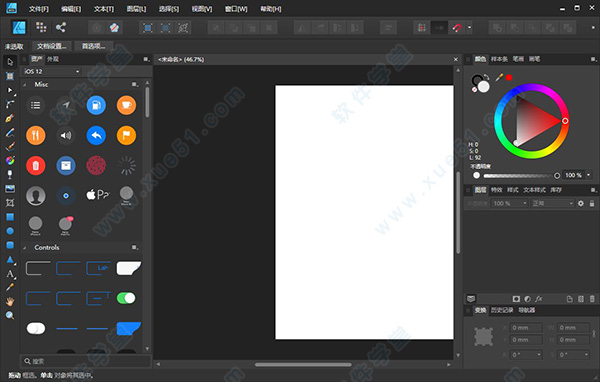Select the Place Image tool
This screenshot has height=382, width=600.
pyautogui.click(x=10, y=189)
